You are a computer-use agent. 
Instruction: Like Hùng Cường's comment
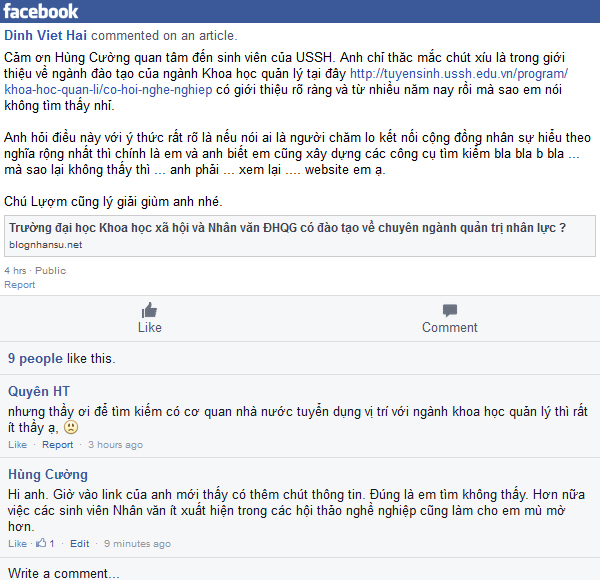click(18, 543)
